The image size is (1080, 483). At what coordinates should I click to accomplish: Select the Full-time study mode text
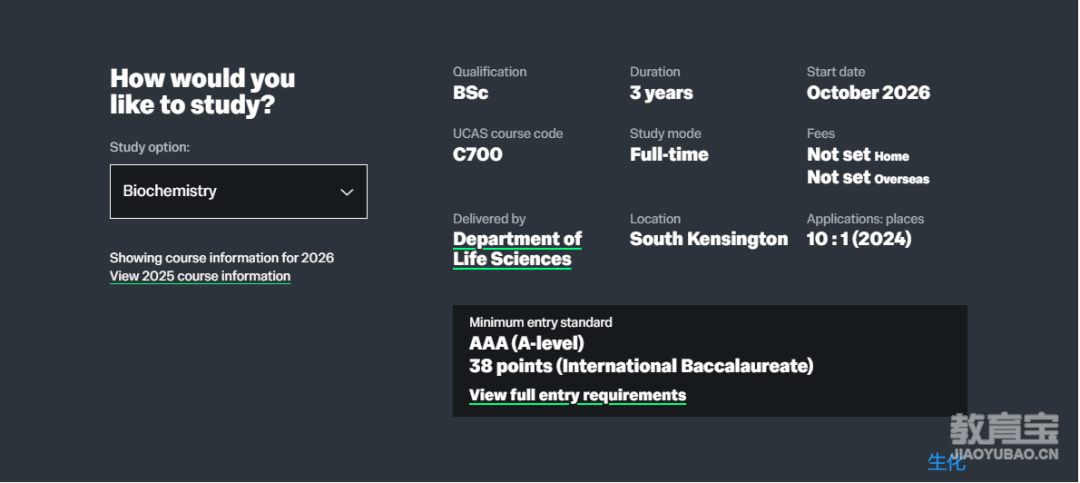click(x=669, y=154)
